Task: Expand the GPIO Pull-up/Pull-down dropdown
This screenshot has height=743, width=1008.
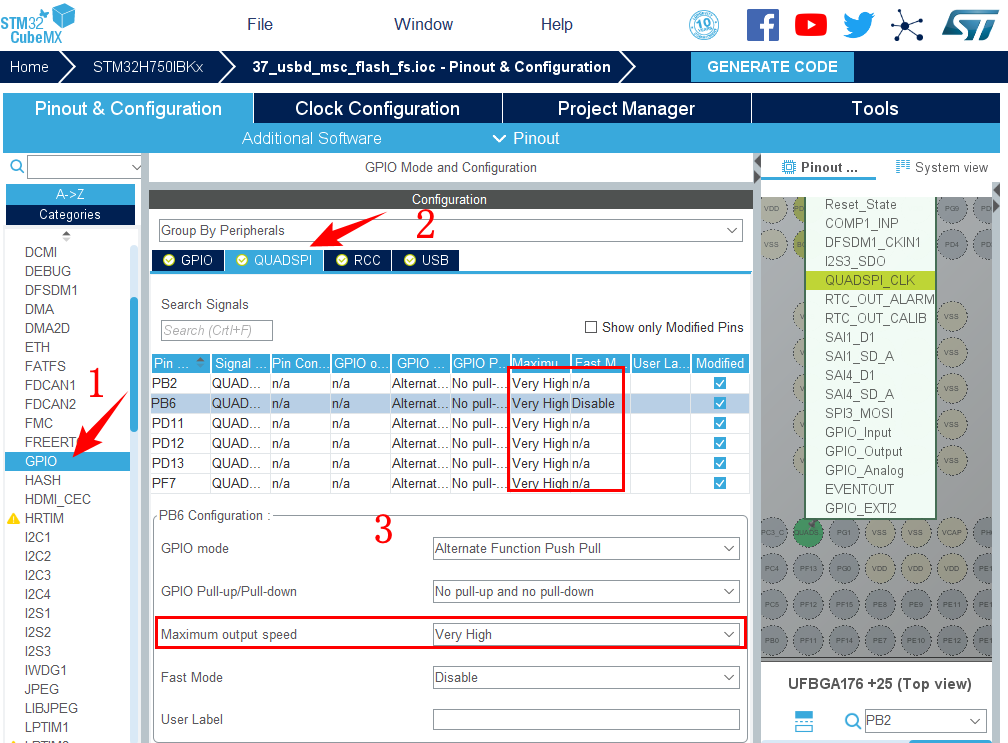Action: (x=586, y=591)
